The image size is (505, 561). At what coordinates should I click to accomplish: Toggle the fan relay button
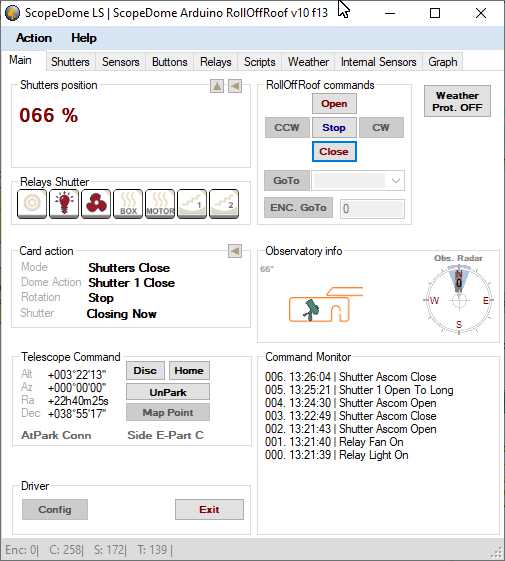[x=96, y=204]
